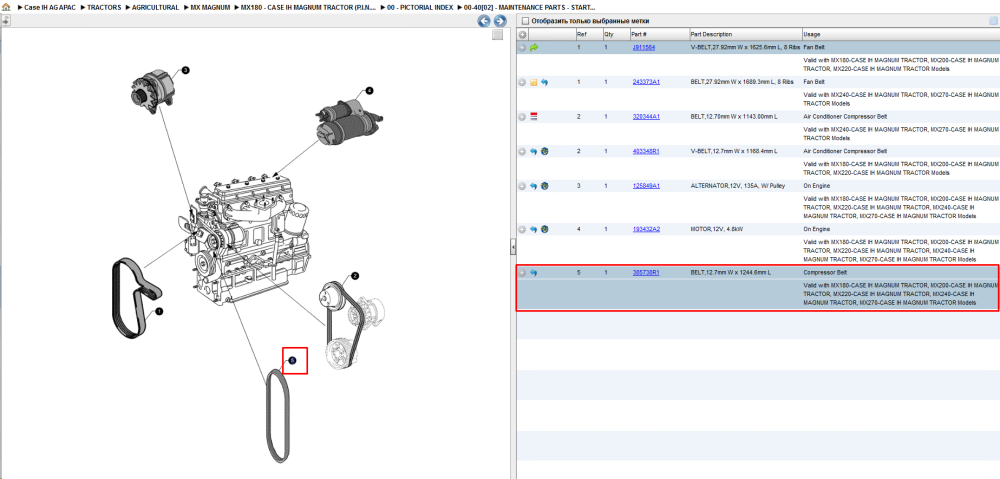Sort by the 'Part #' column header
The image size is (1000, 479).
tap(659, 34)
